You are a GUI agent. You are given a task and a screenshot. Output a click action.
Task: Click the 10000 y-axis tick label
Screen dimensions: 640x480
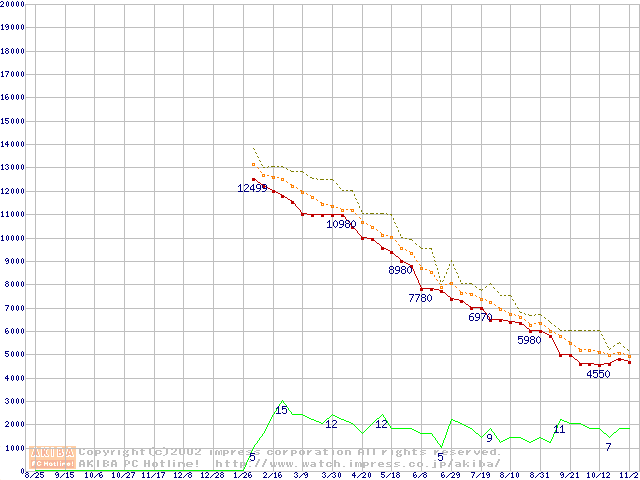[x=12, y=238]
